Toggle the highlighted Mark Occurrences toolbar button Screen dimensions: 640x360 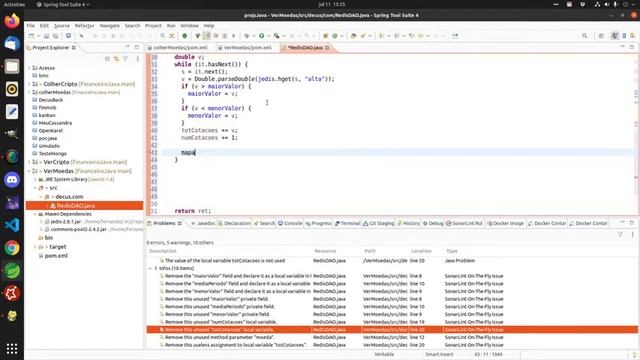(207, 36)
